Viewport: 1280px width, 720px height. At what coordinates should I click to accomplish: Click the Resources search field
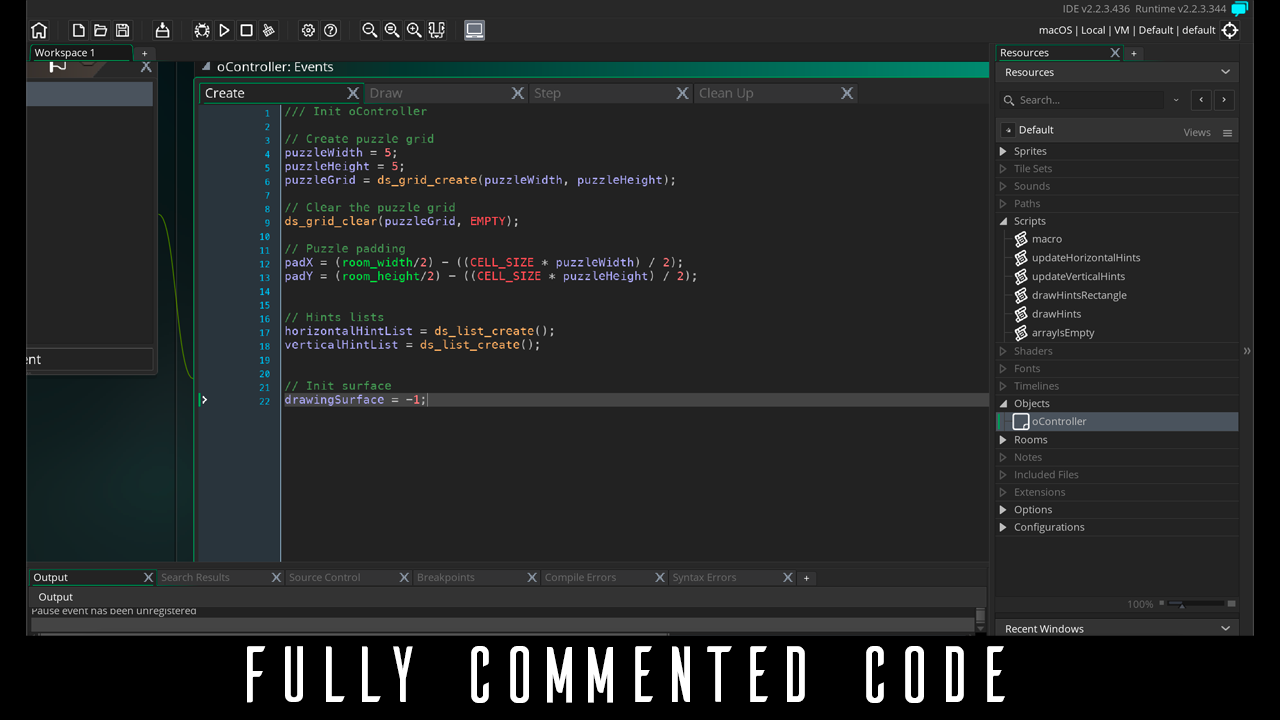tap(1088, 100)
